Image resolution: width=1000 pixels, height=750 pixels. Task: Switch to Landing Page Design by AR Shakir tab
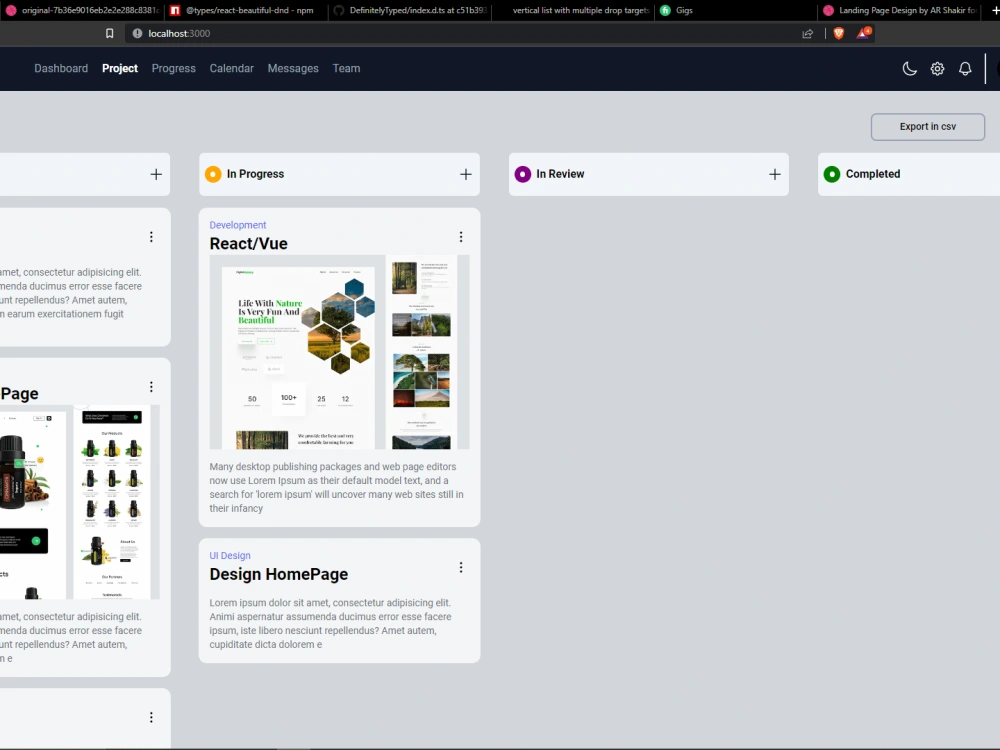click(x=900, y=10)
